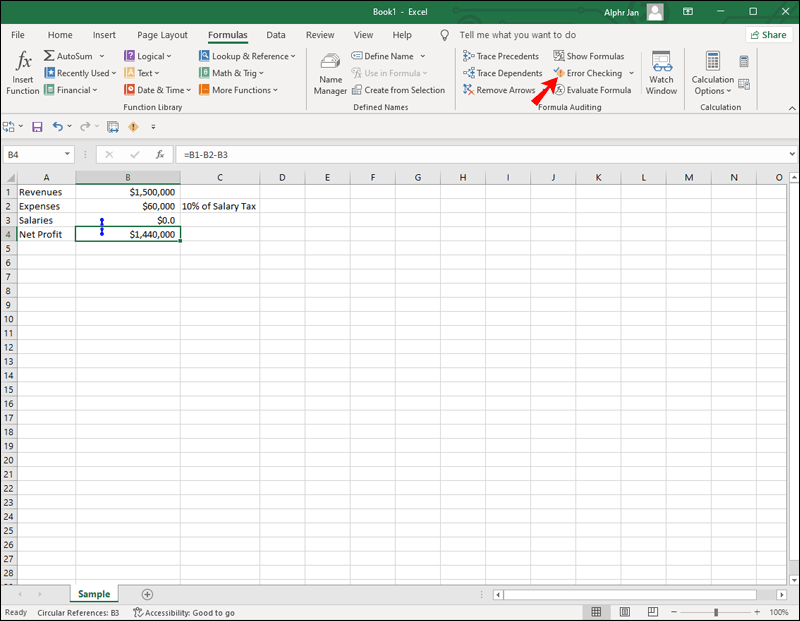Switch to the Insert tab
This screenshot has width=800, height=621.
104,35
